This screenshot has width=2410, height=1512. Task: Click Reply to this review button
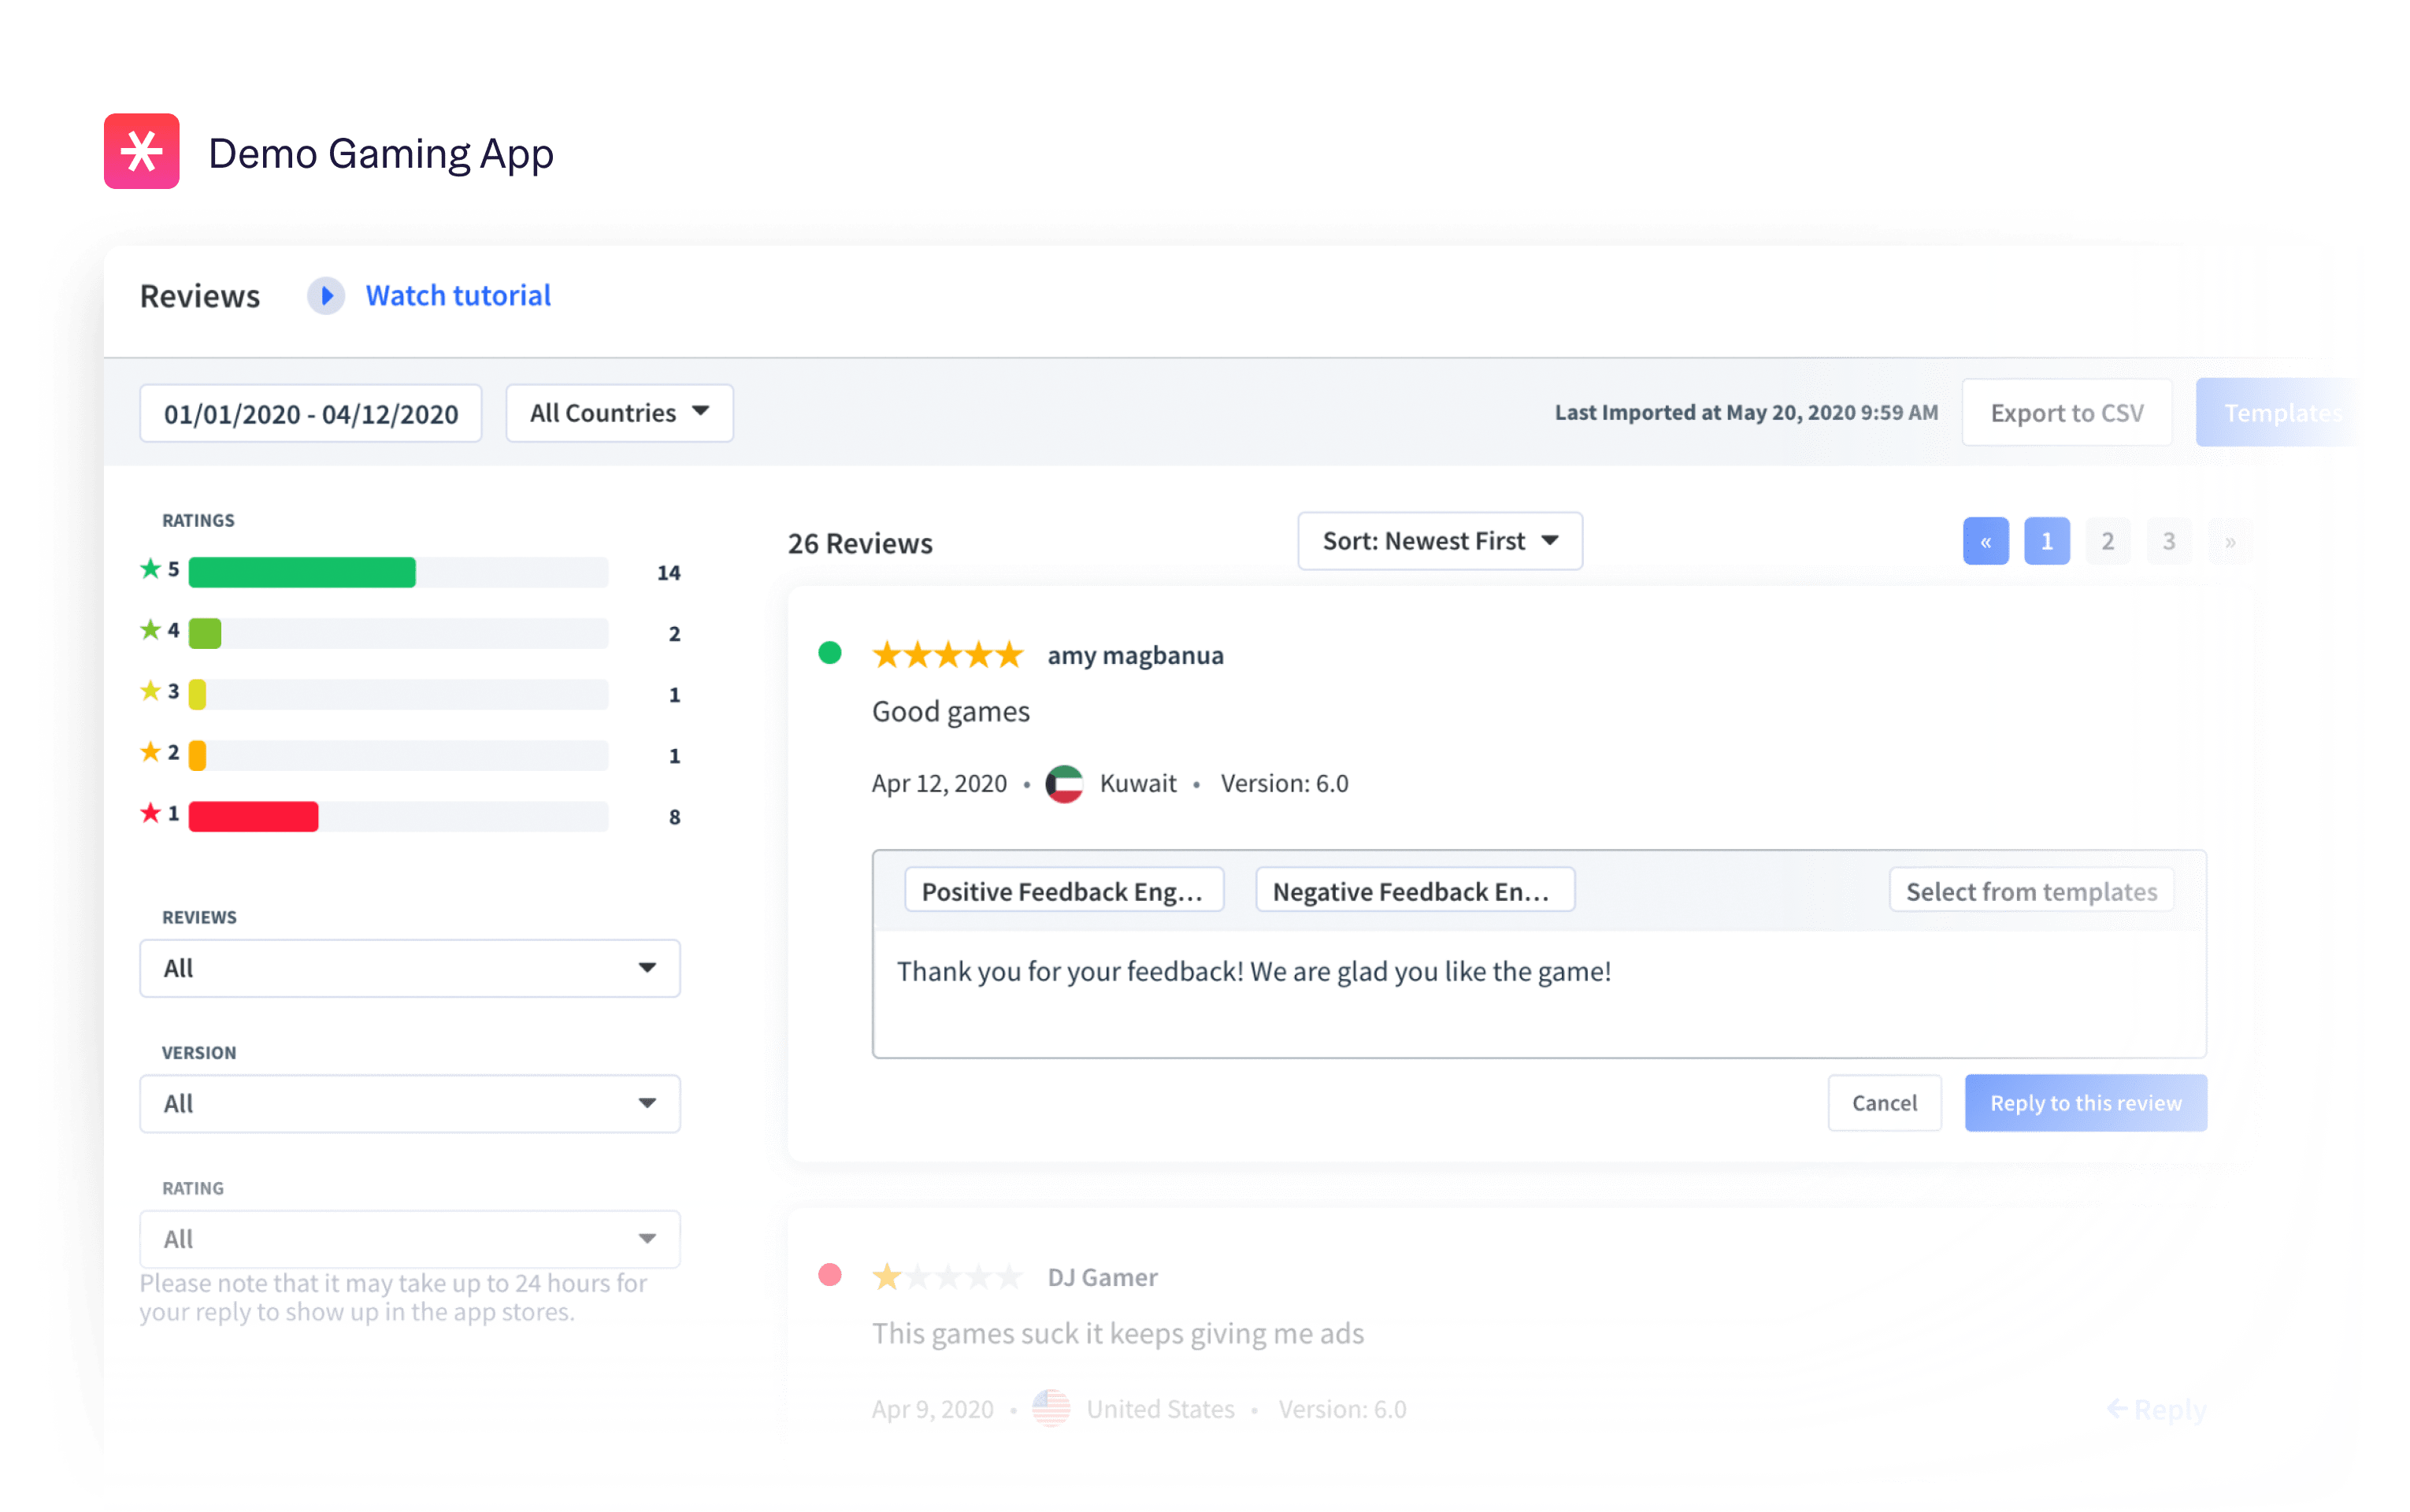point(2085,1103)
